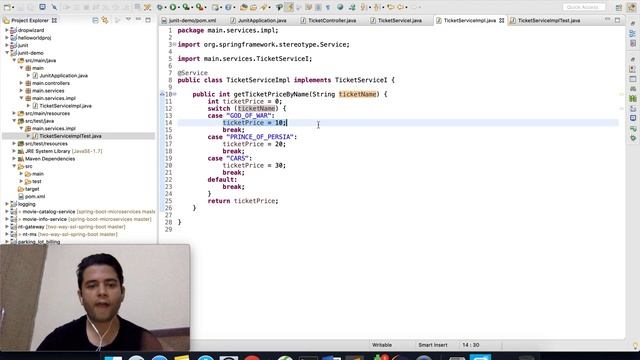Close the TicketServiceImpl.java tab
The width and height of the screenshot is (640, 360).
pyautogui.click(x=502, y=20)
